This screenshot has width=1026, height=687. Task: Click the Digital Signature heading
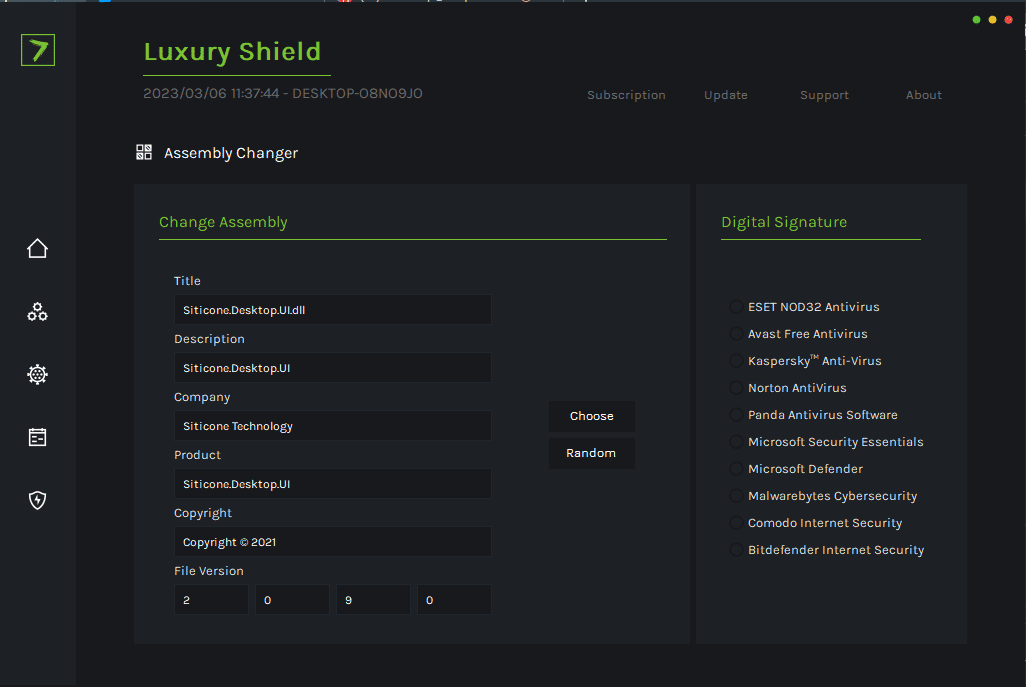(784, 222)
